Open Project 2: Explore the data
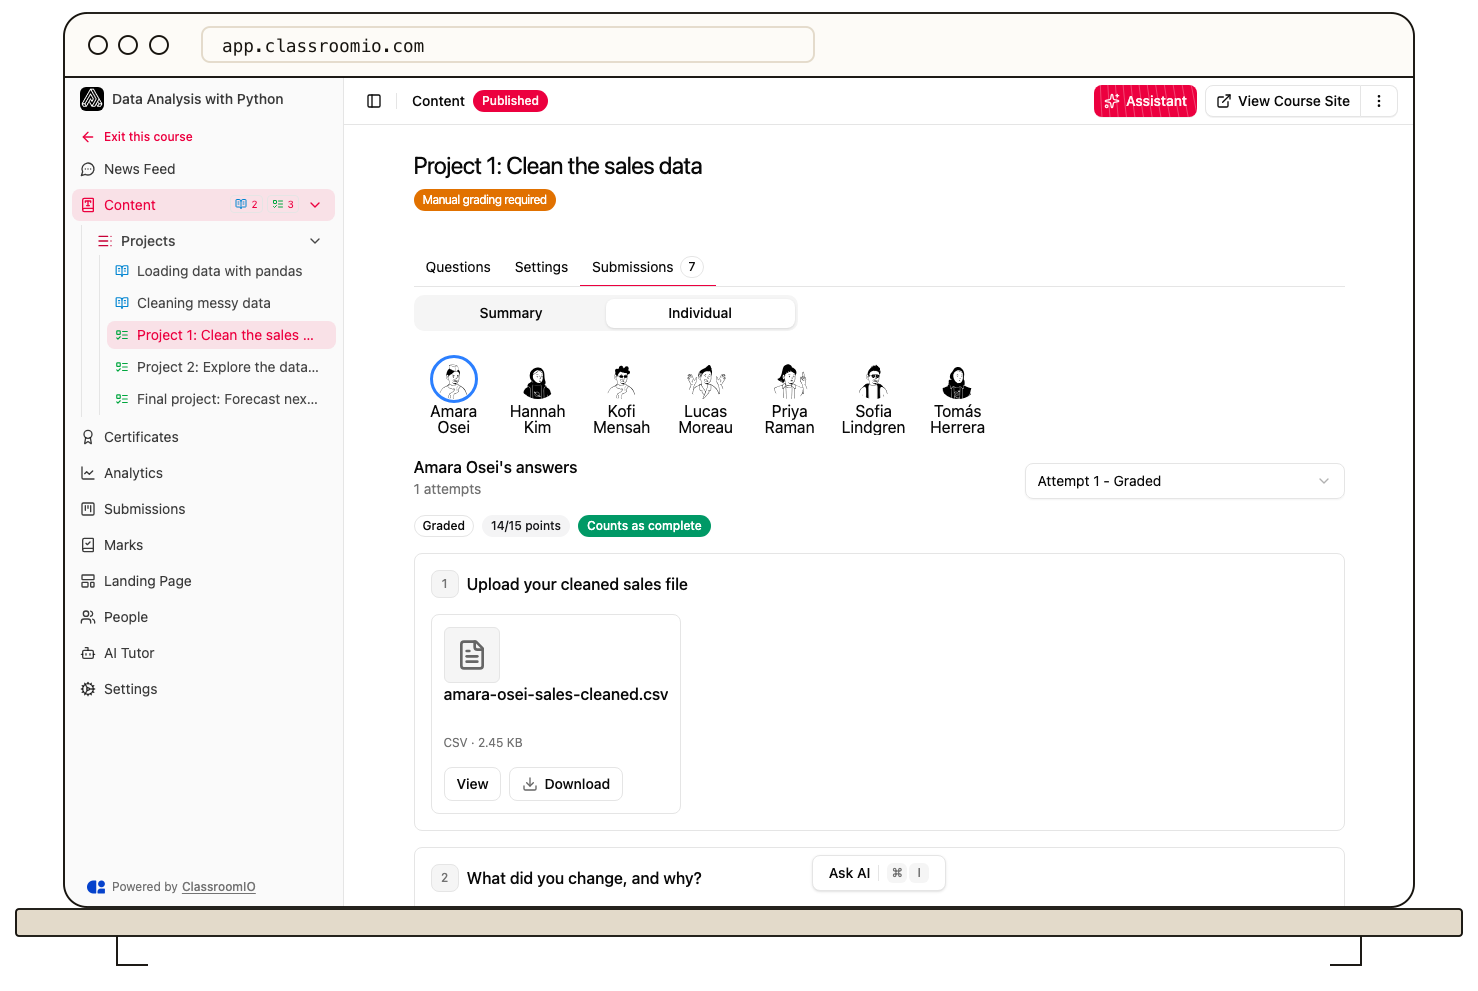 tap(220, 367)
